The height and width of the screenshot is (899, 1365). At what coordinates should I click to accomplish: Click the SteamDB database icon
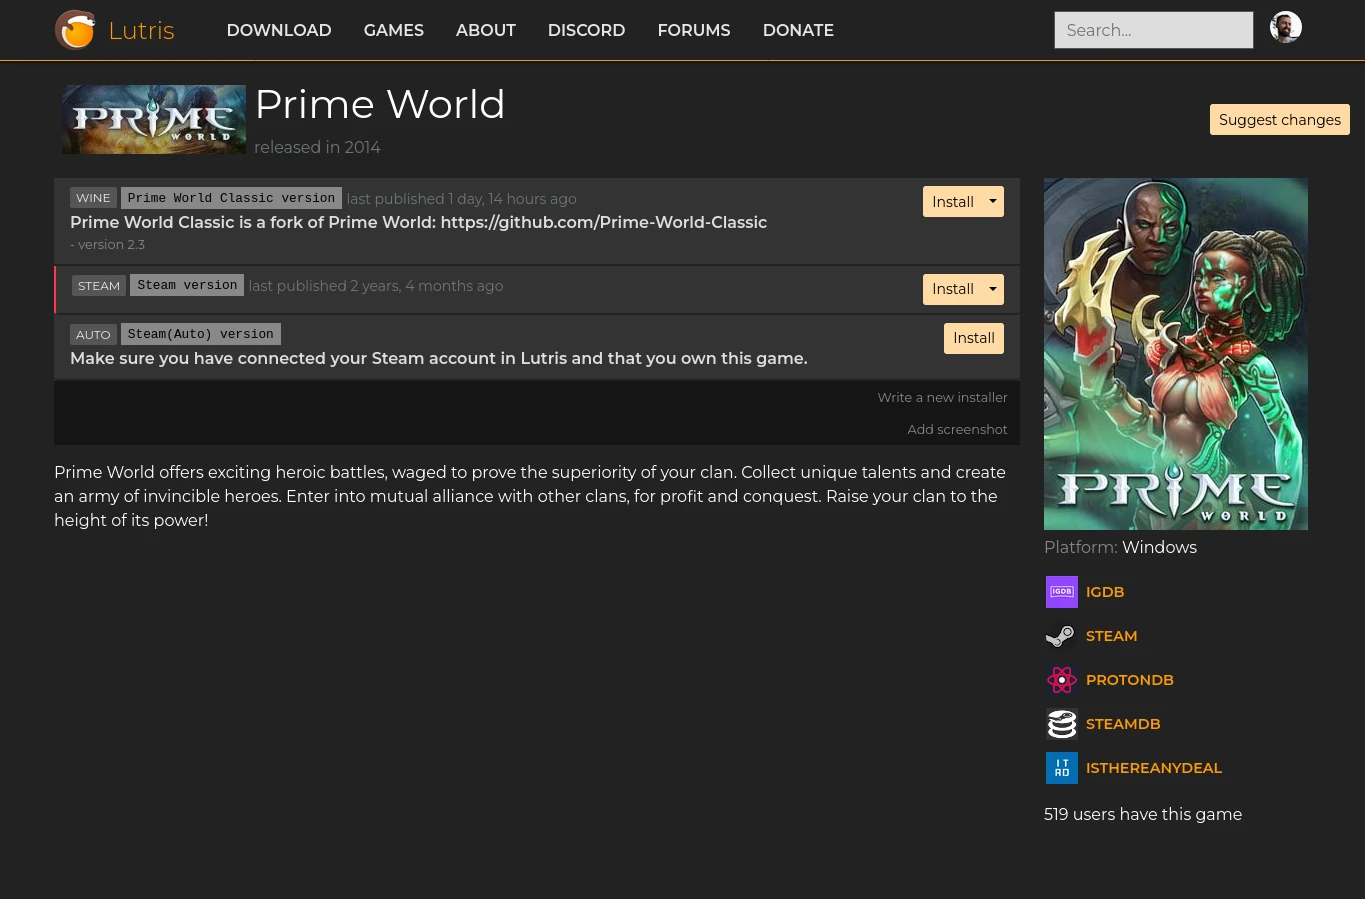coord(1061,724)
